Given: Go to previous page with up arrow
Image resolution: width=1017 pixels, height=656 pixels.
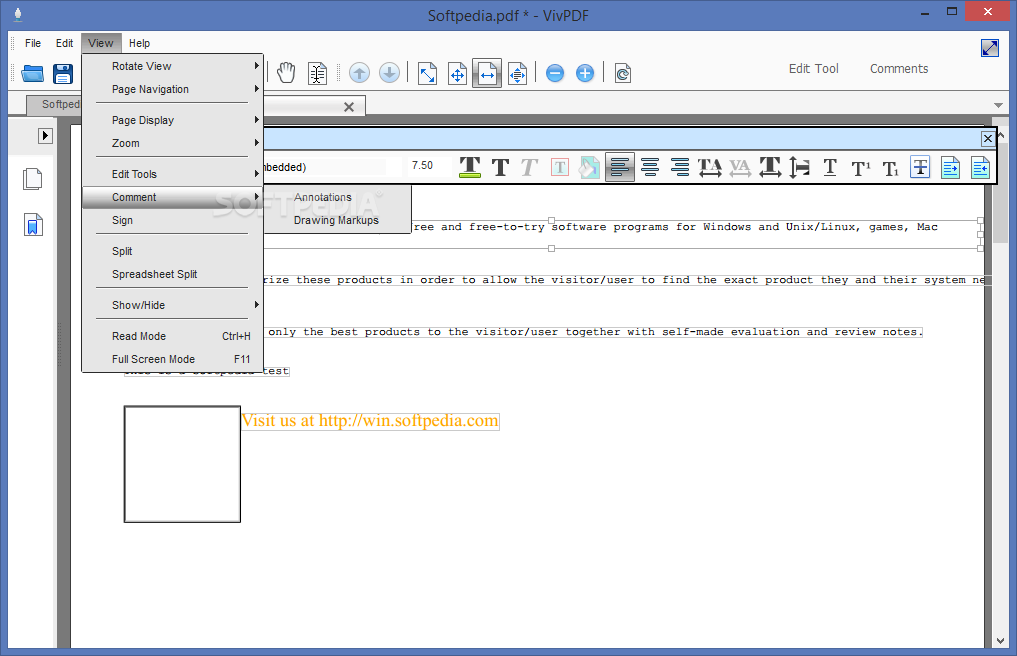Looking at the screenshot, I should coord(359,73).
